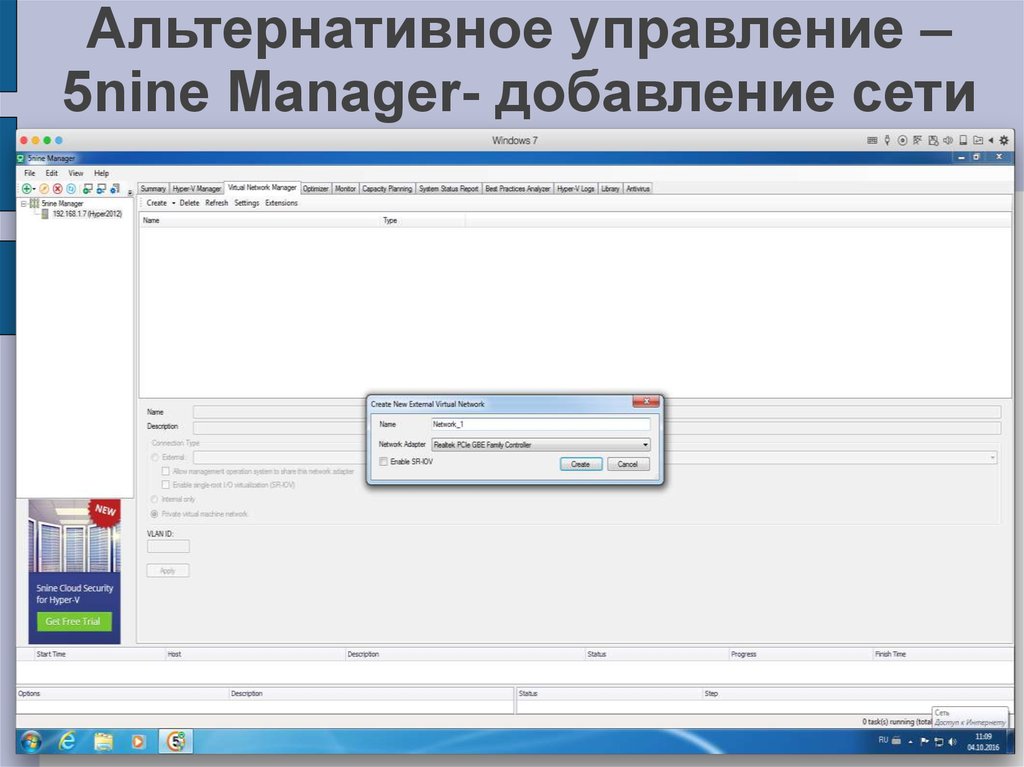Click the 5nine Manager taskbar icon
This screenshot has width=1024, height=767.
pos(176,741)
